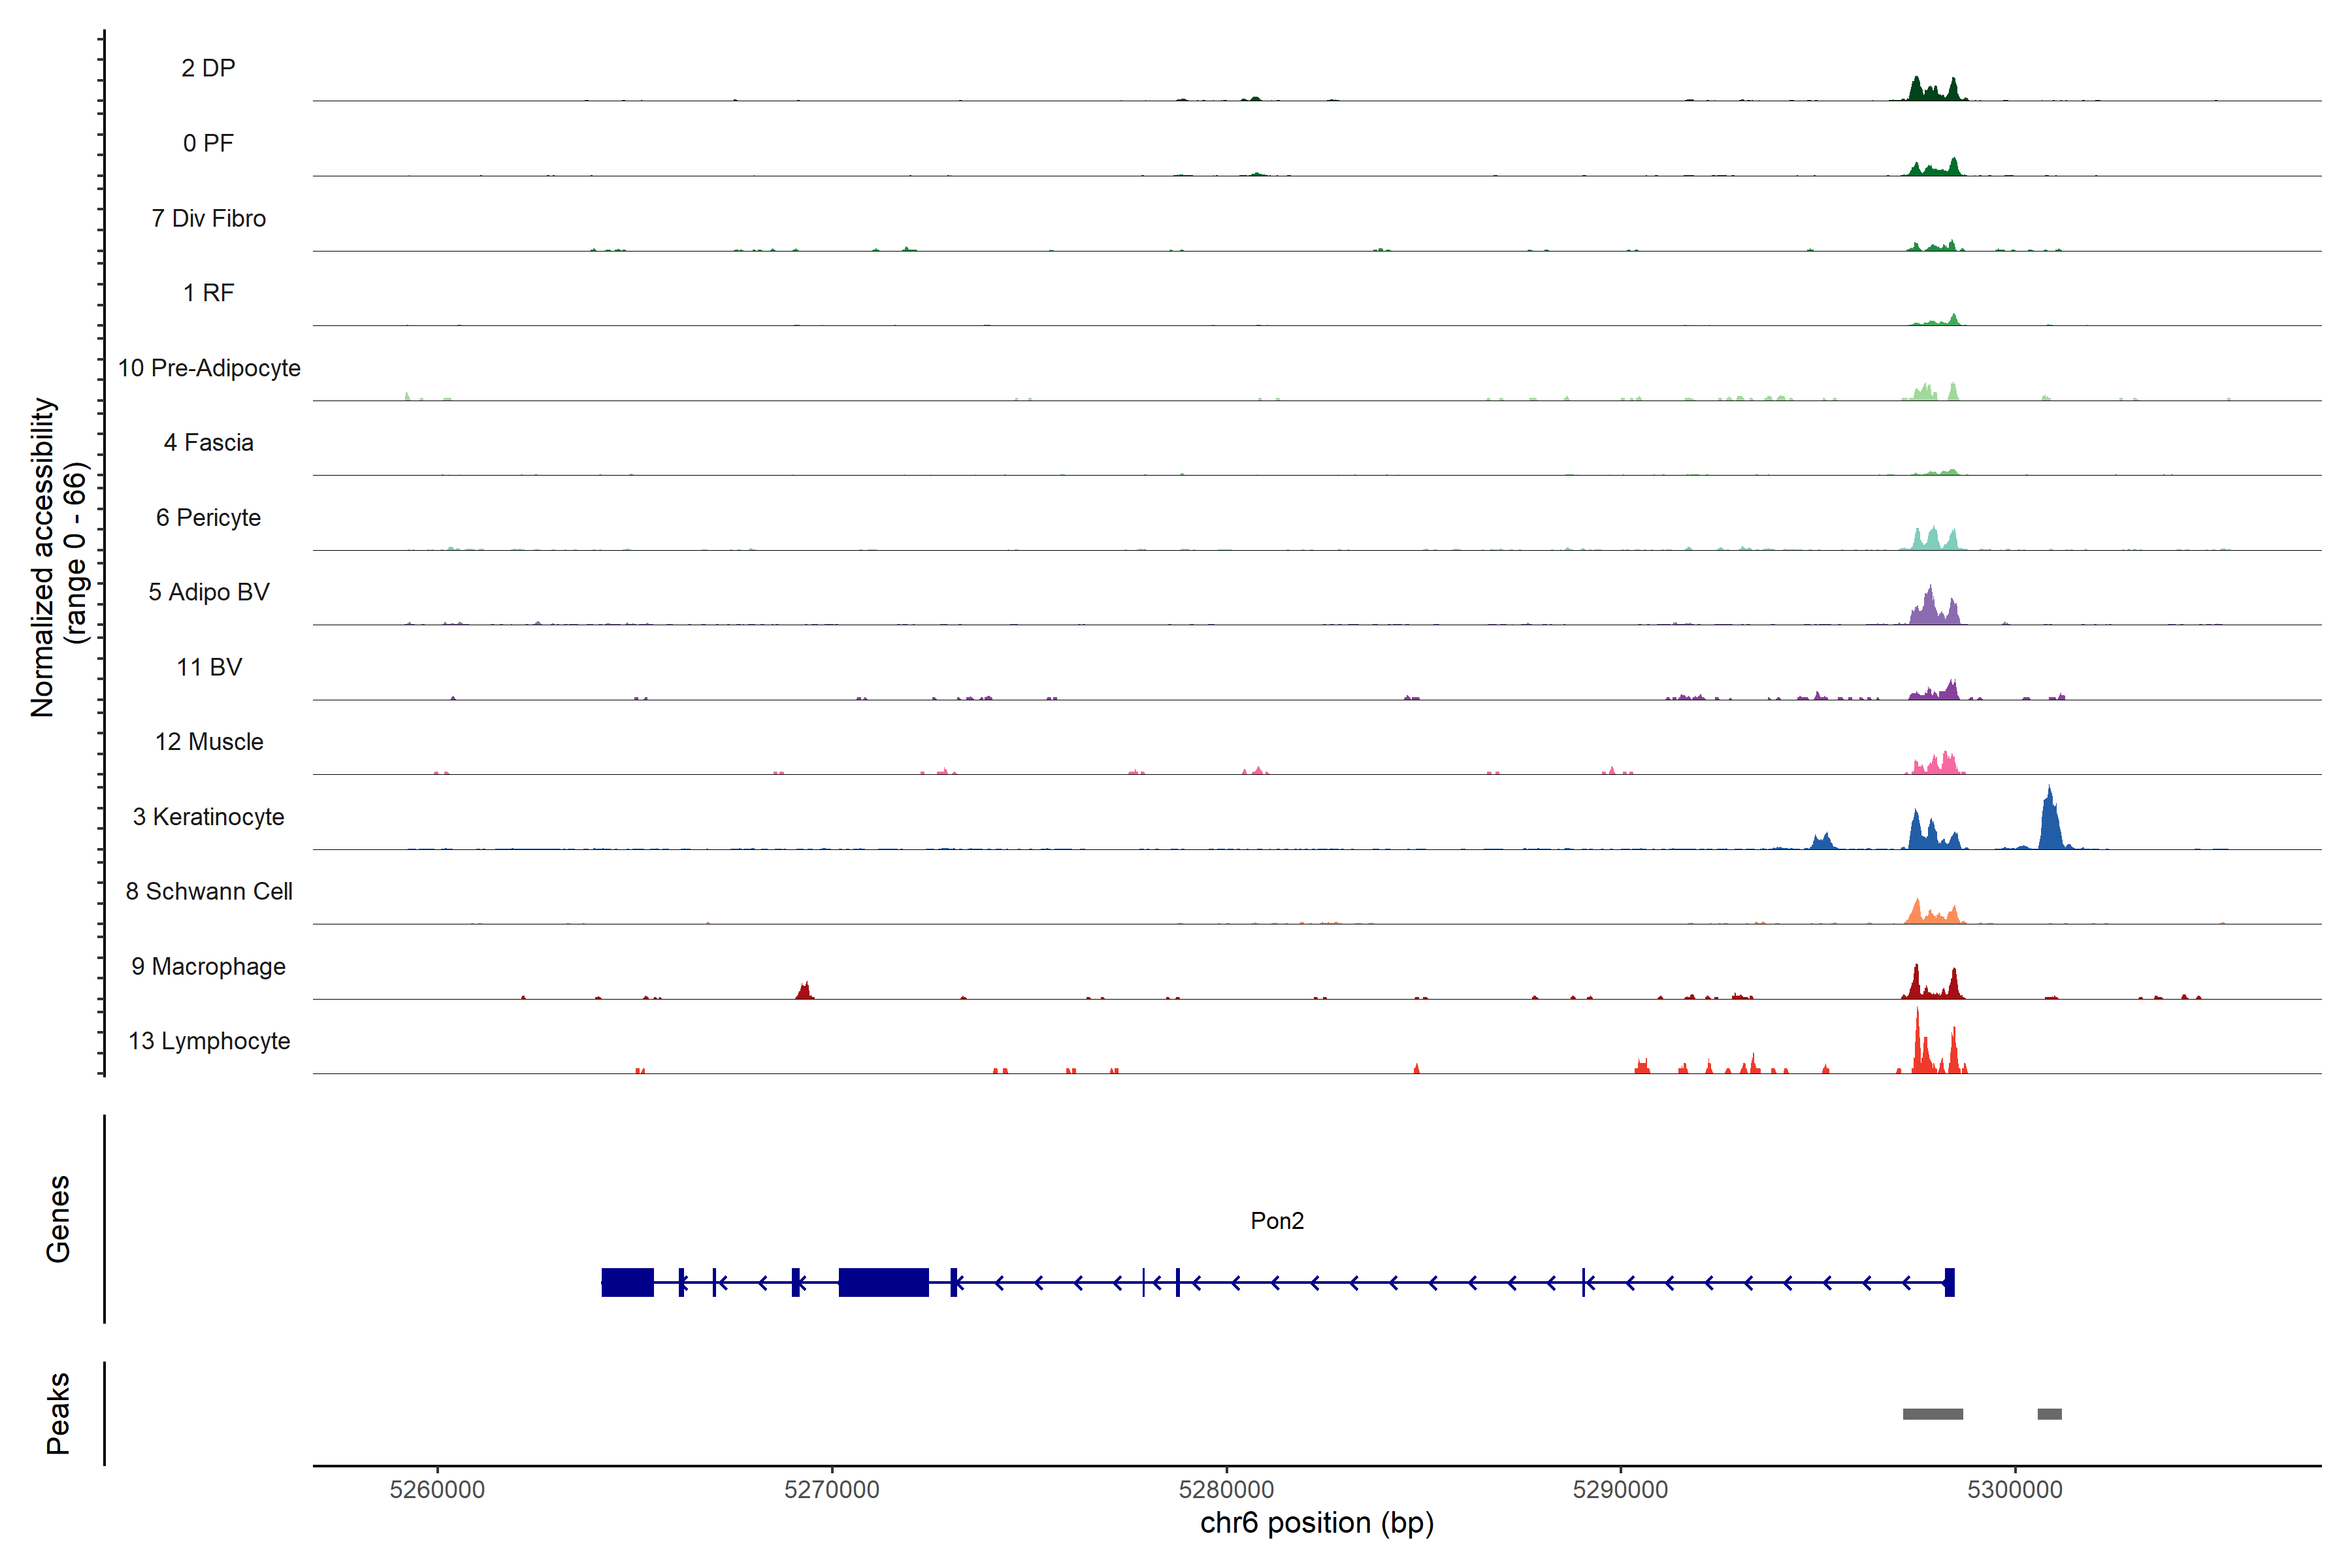
Task: Click the 8 Schwann Cell label
Action: (208, 891)
